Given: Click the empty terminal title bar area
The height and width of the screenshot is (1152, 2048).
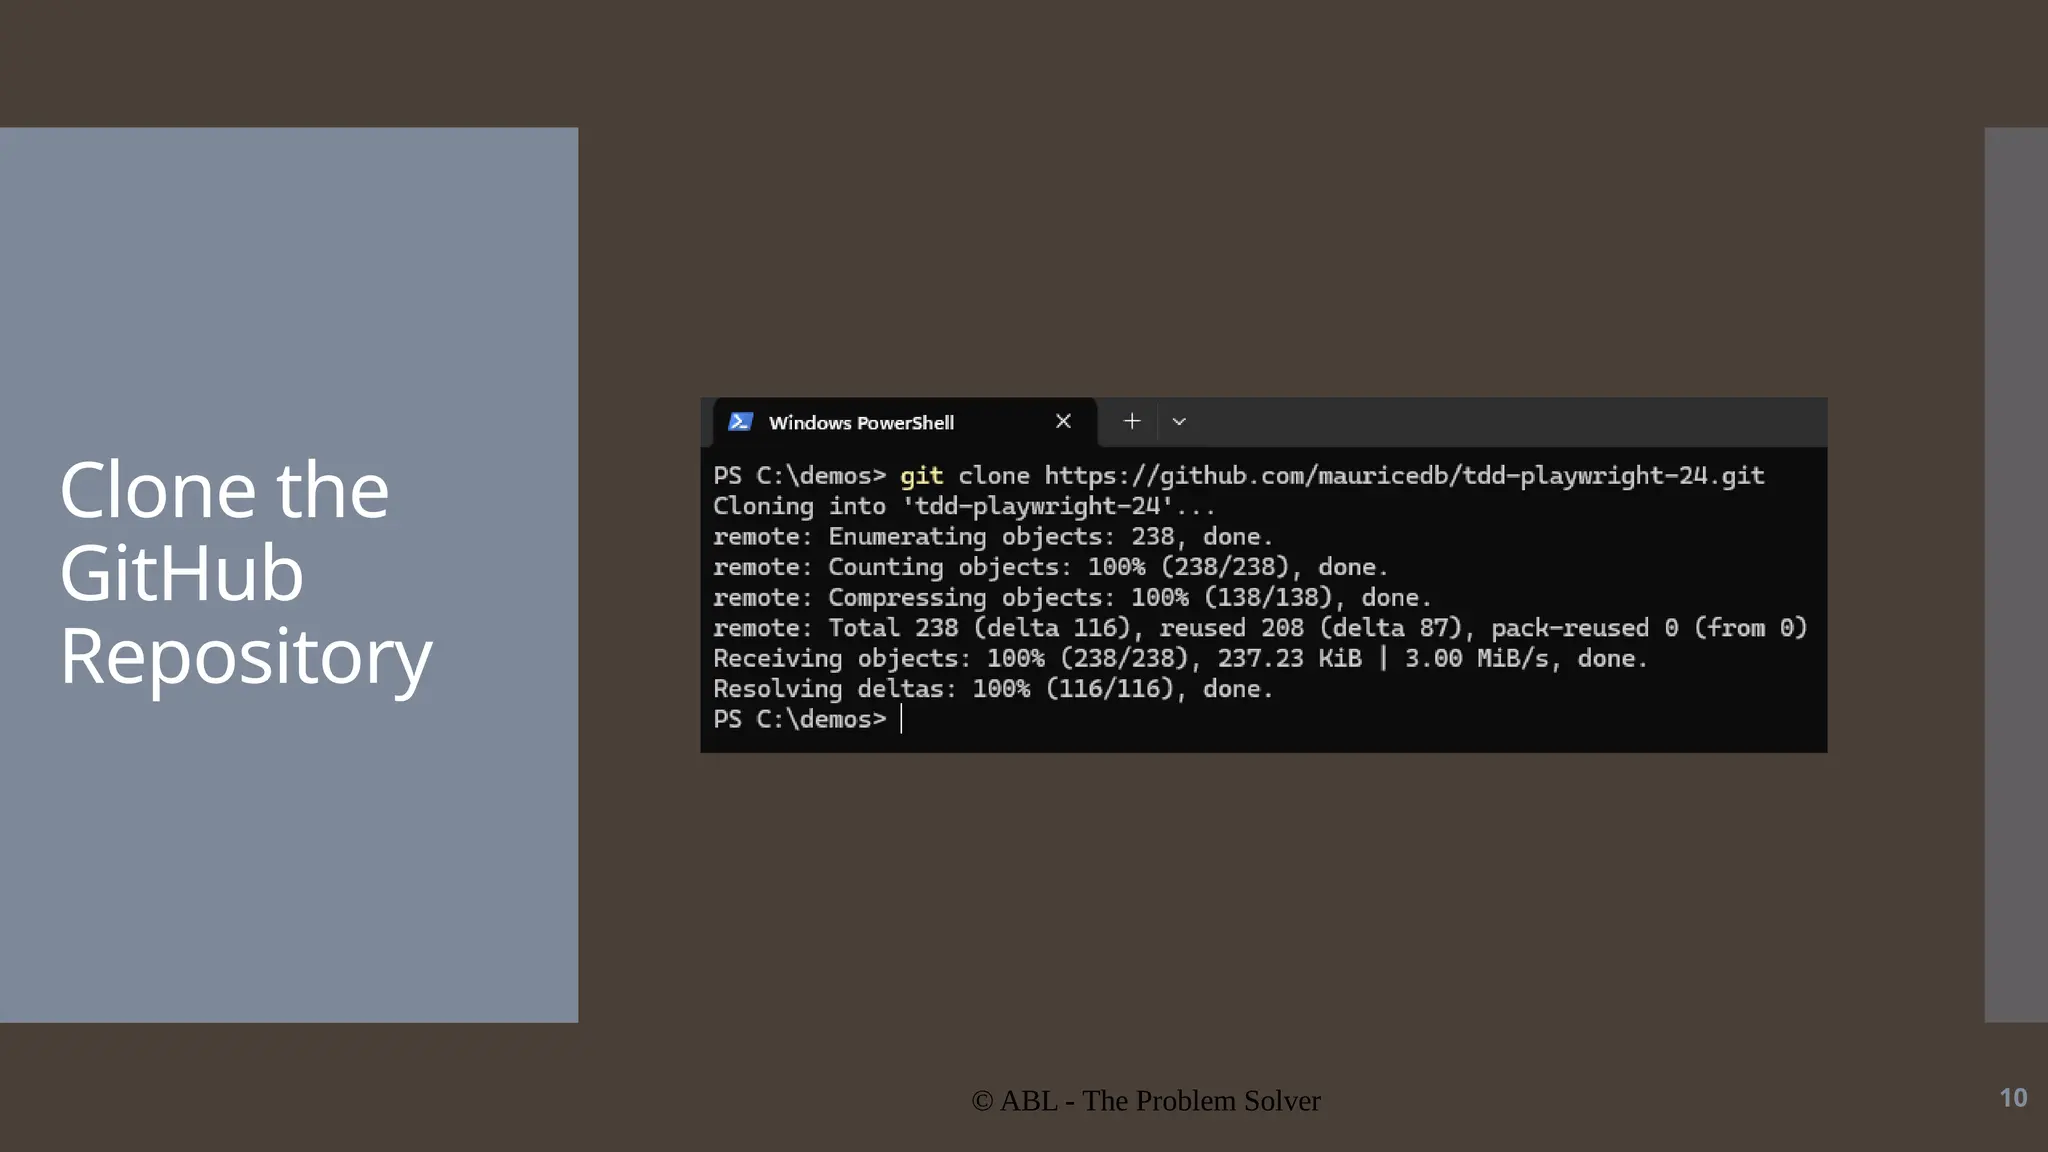Looking at the screenshot, I should [x=1500, y=422].
